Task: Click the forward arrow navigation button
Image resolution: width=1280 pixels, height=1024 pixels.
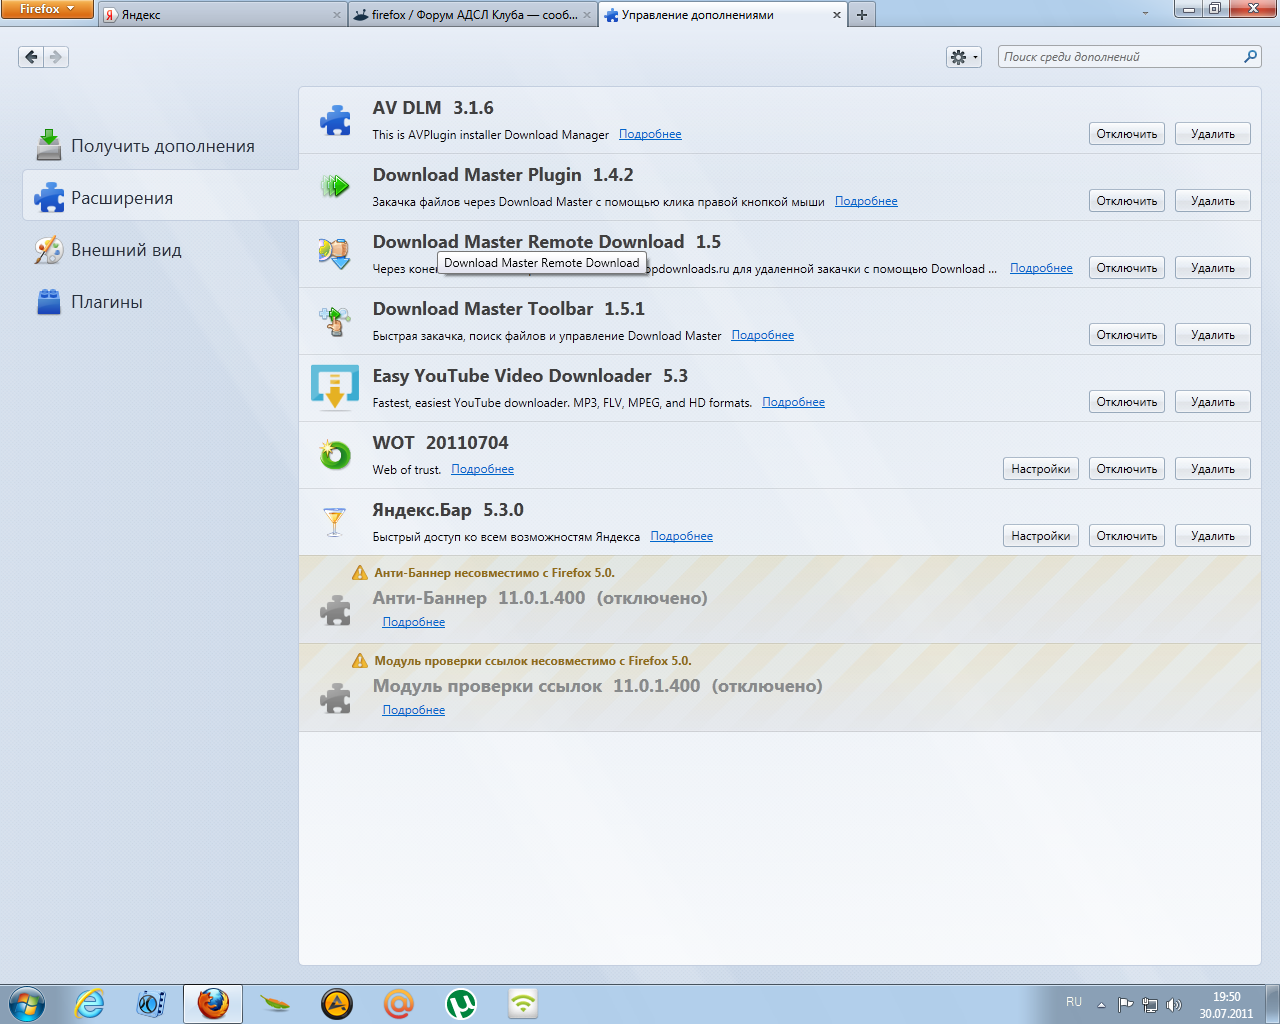Action: tap(56, 57)
